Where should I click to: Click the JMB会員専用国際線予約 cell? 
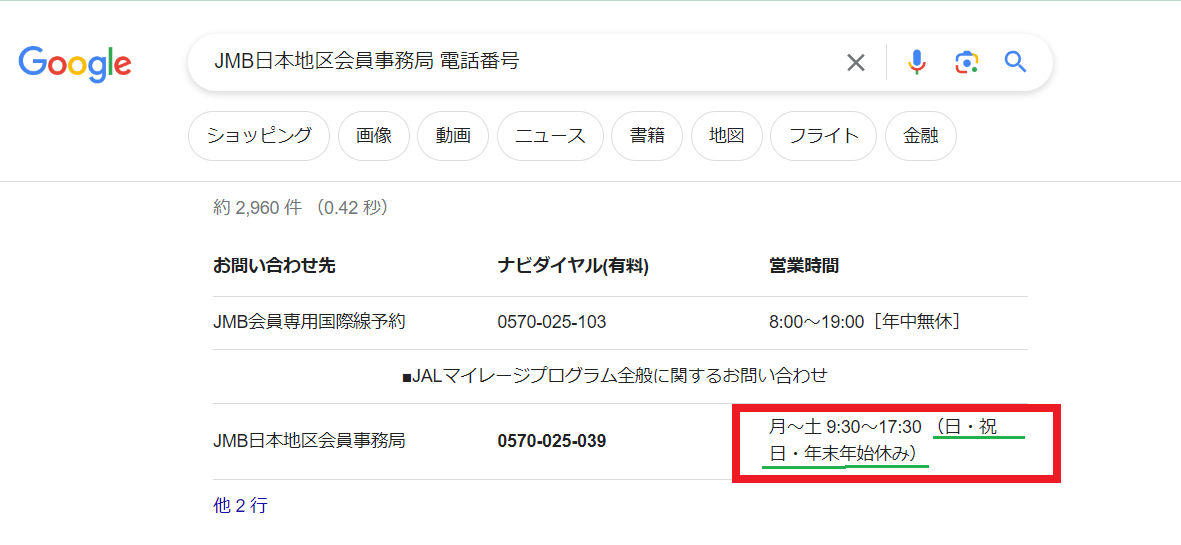coord(310,322)
